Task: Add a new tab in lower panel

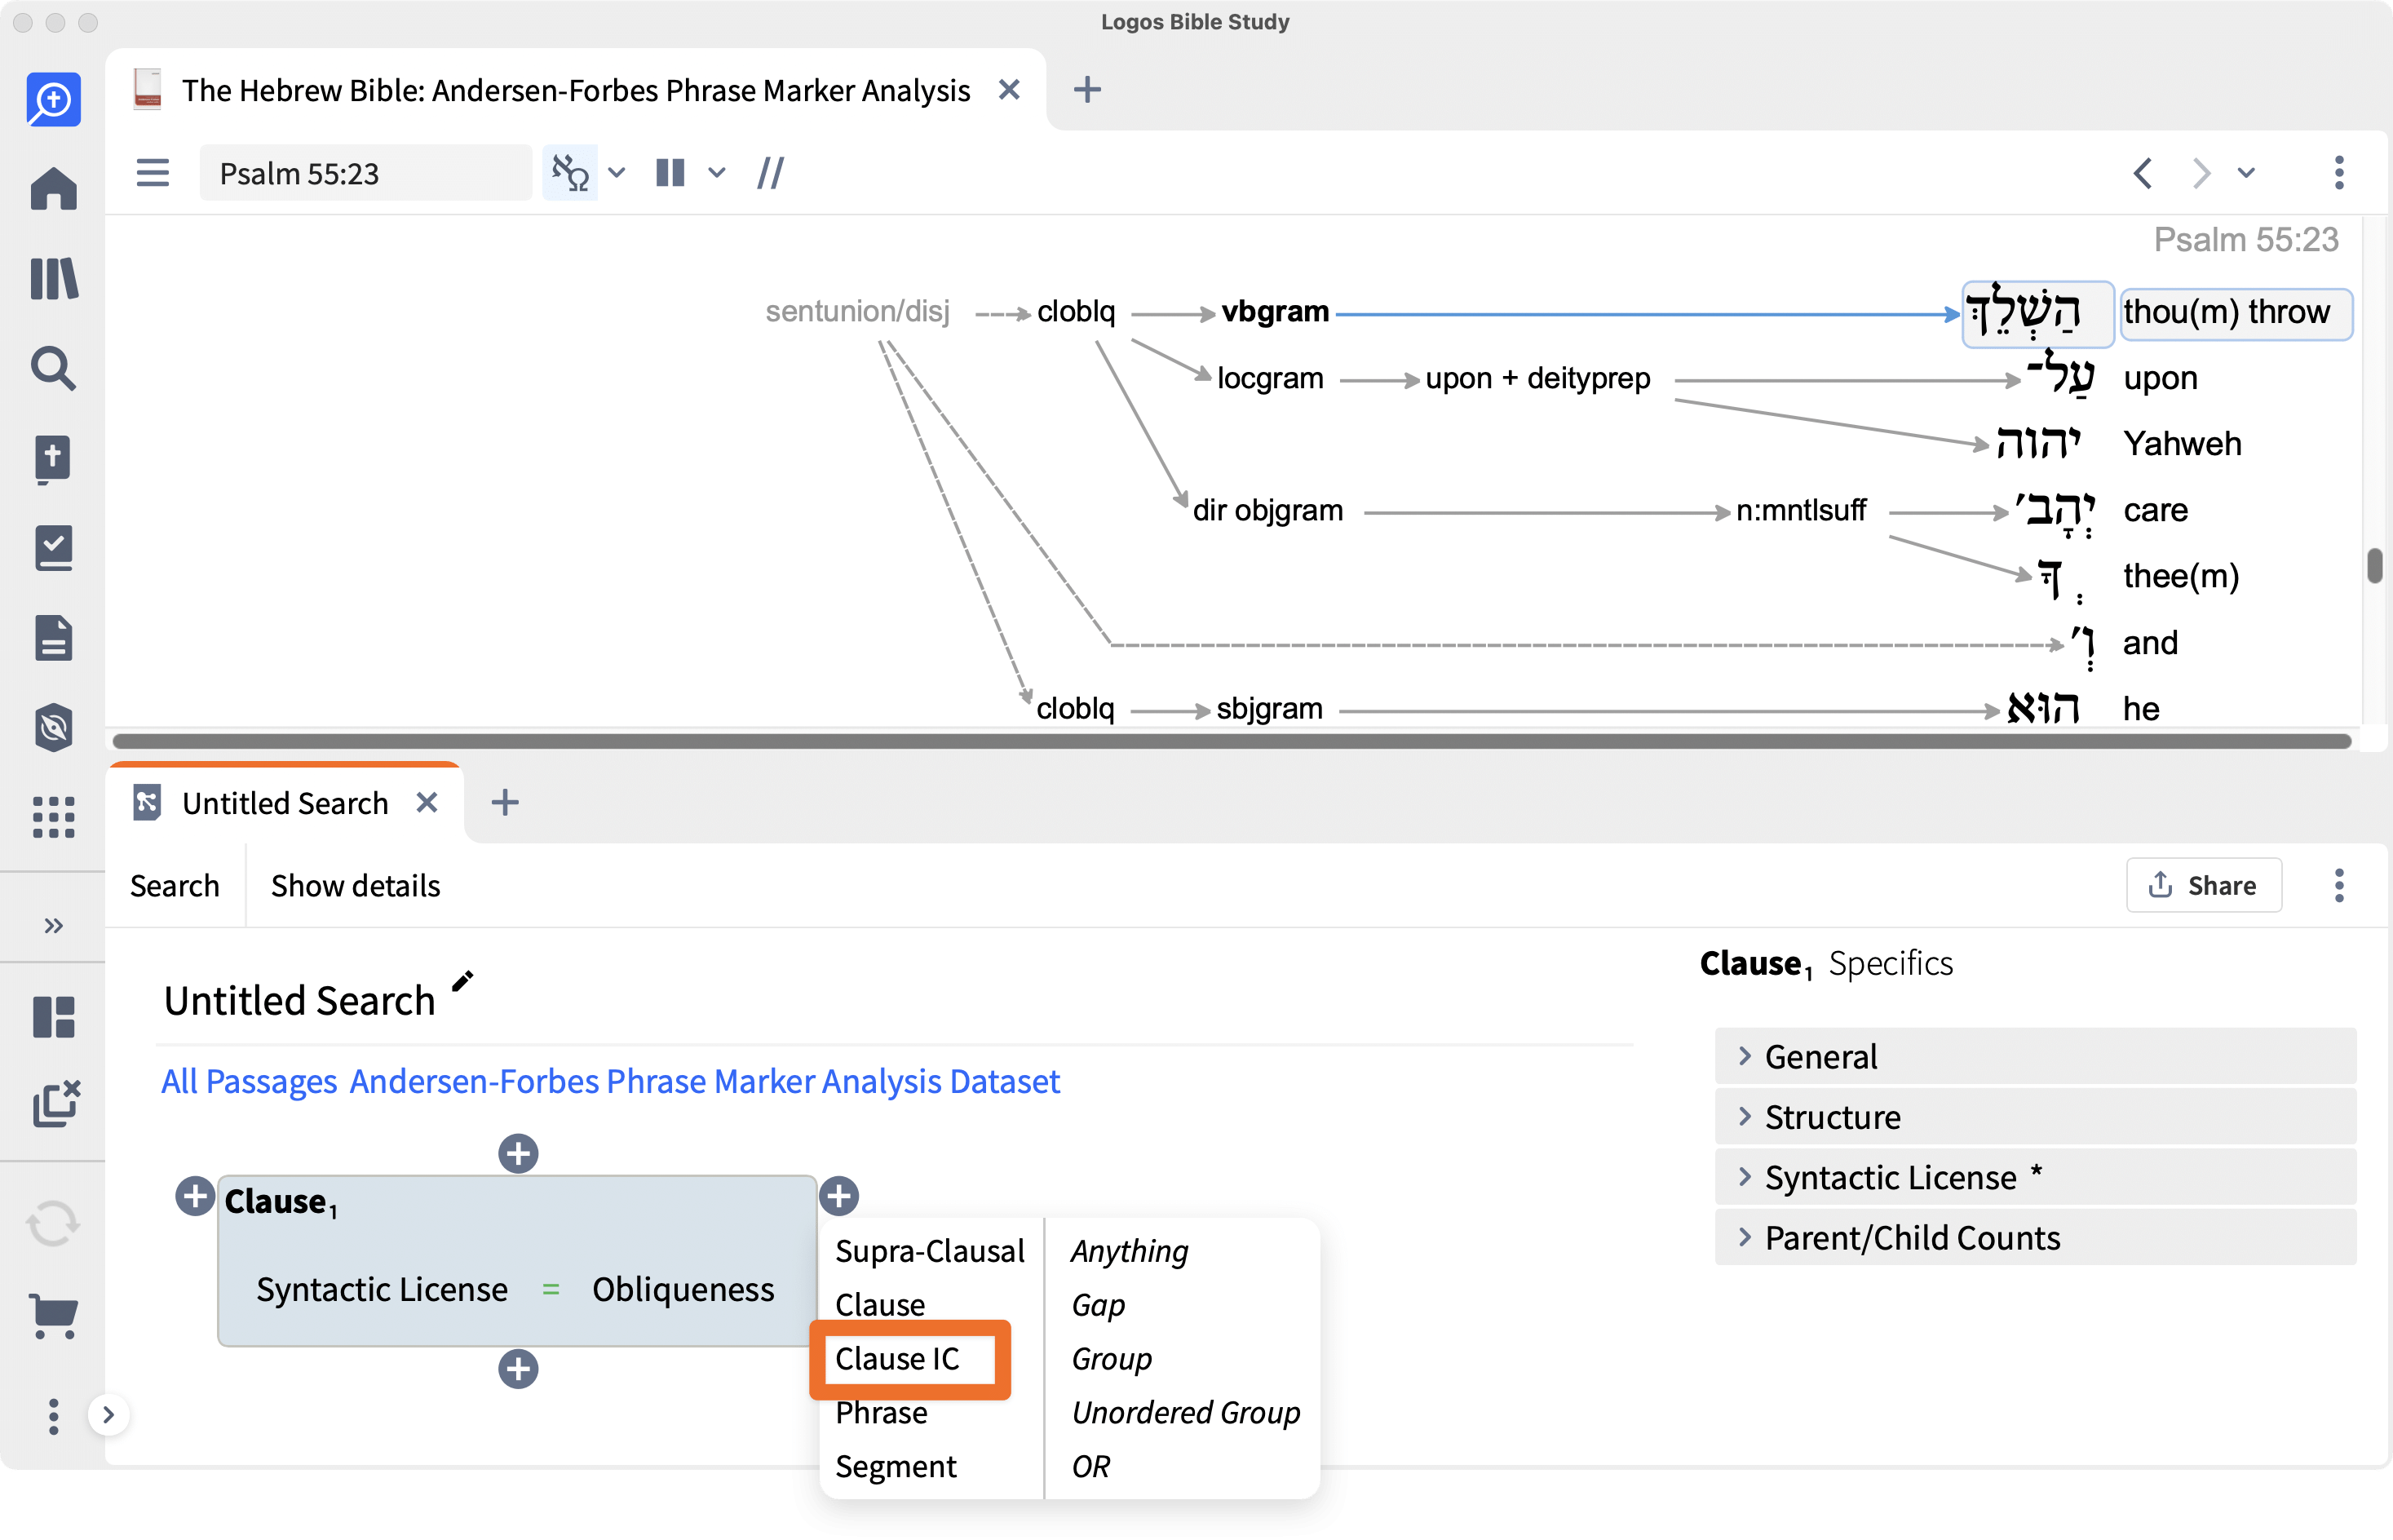Action: pyautogui.click(x=505, y=802)
